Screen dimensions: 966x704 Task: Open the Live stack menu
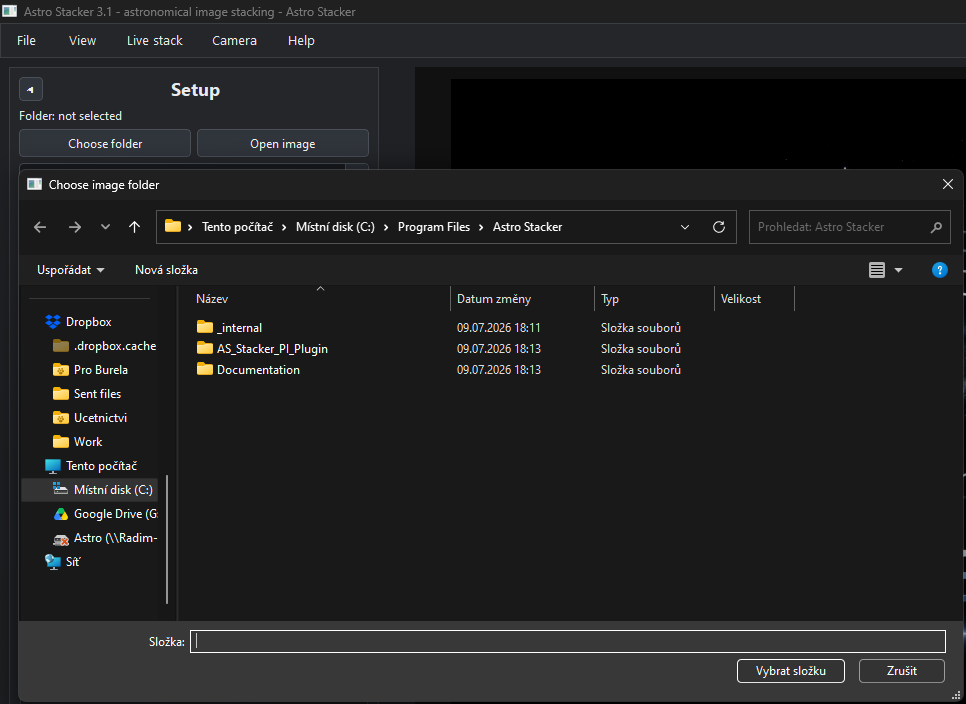click(x=155, y=41)
